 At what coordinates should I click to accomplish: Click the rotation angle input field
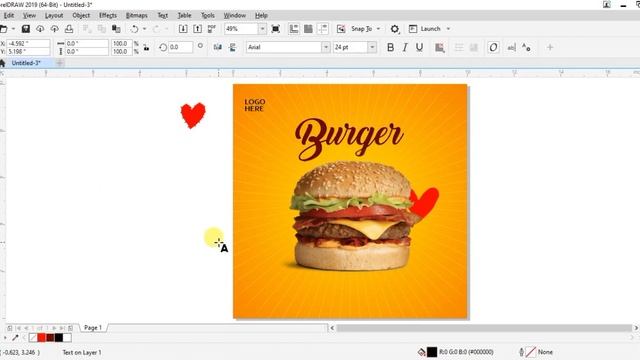tap(180, 47)
